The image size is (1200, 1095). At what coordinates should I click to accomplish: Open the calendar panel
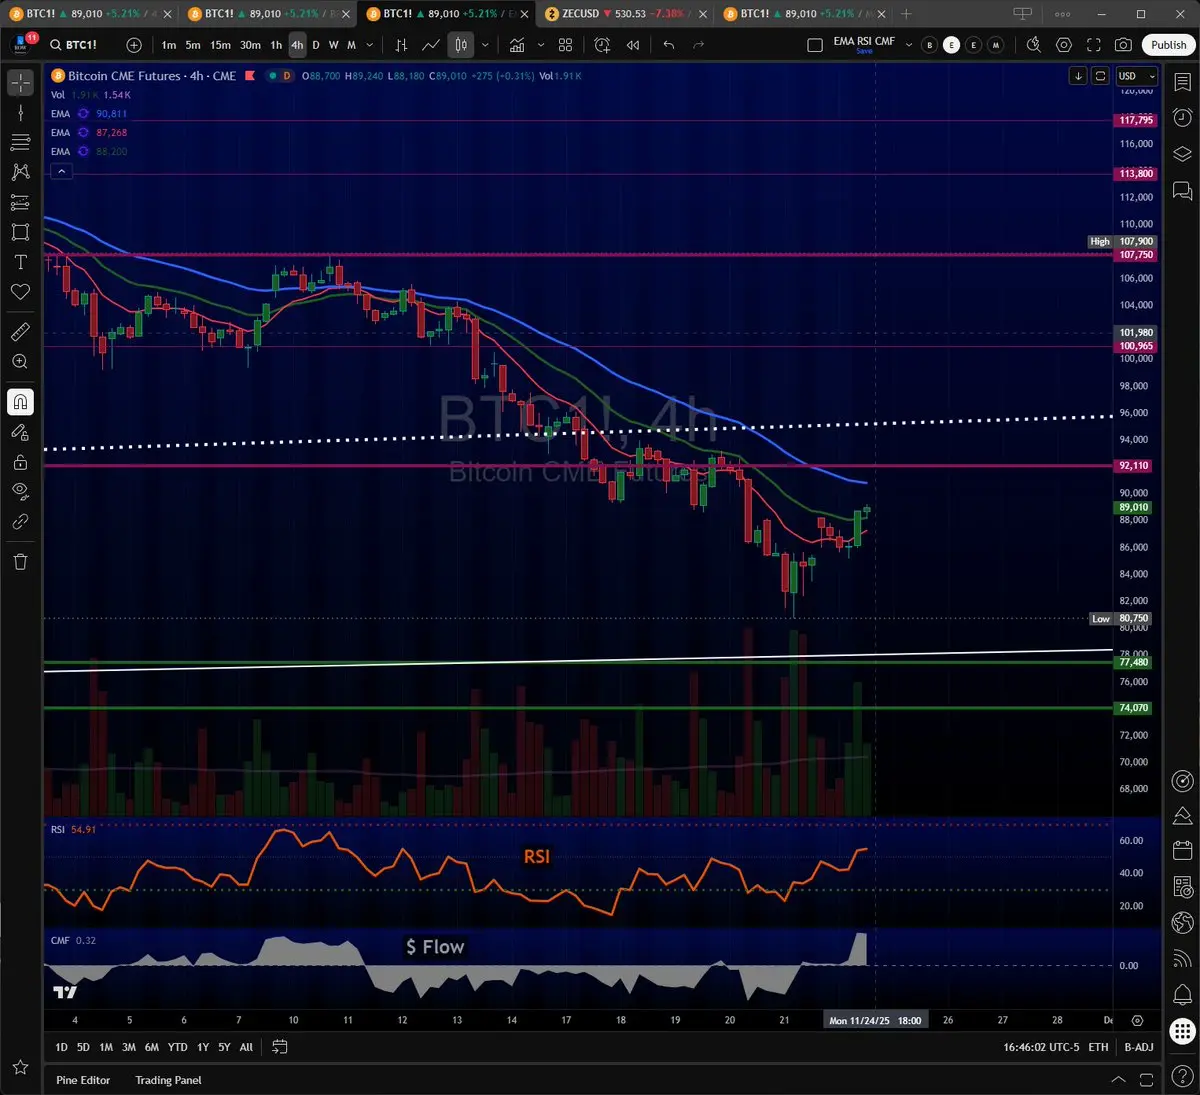[1182, 851]
